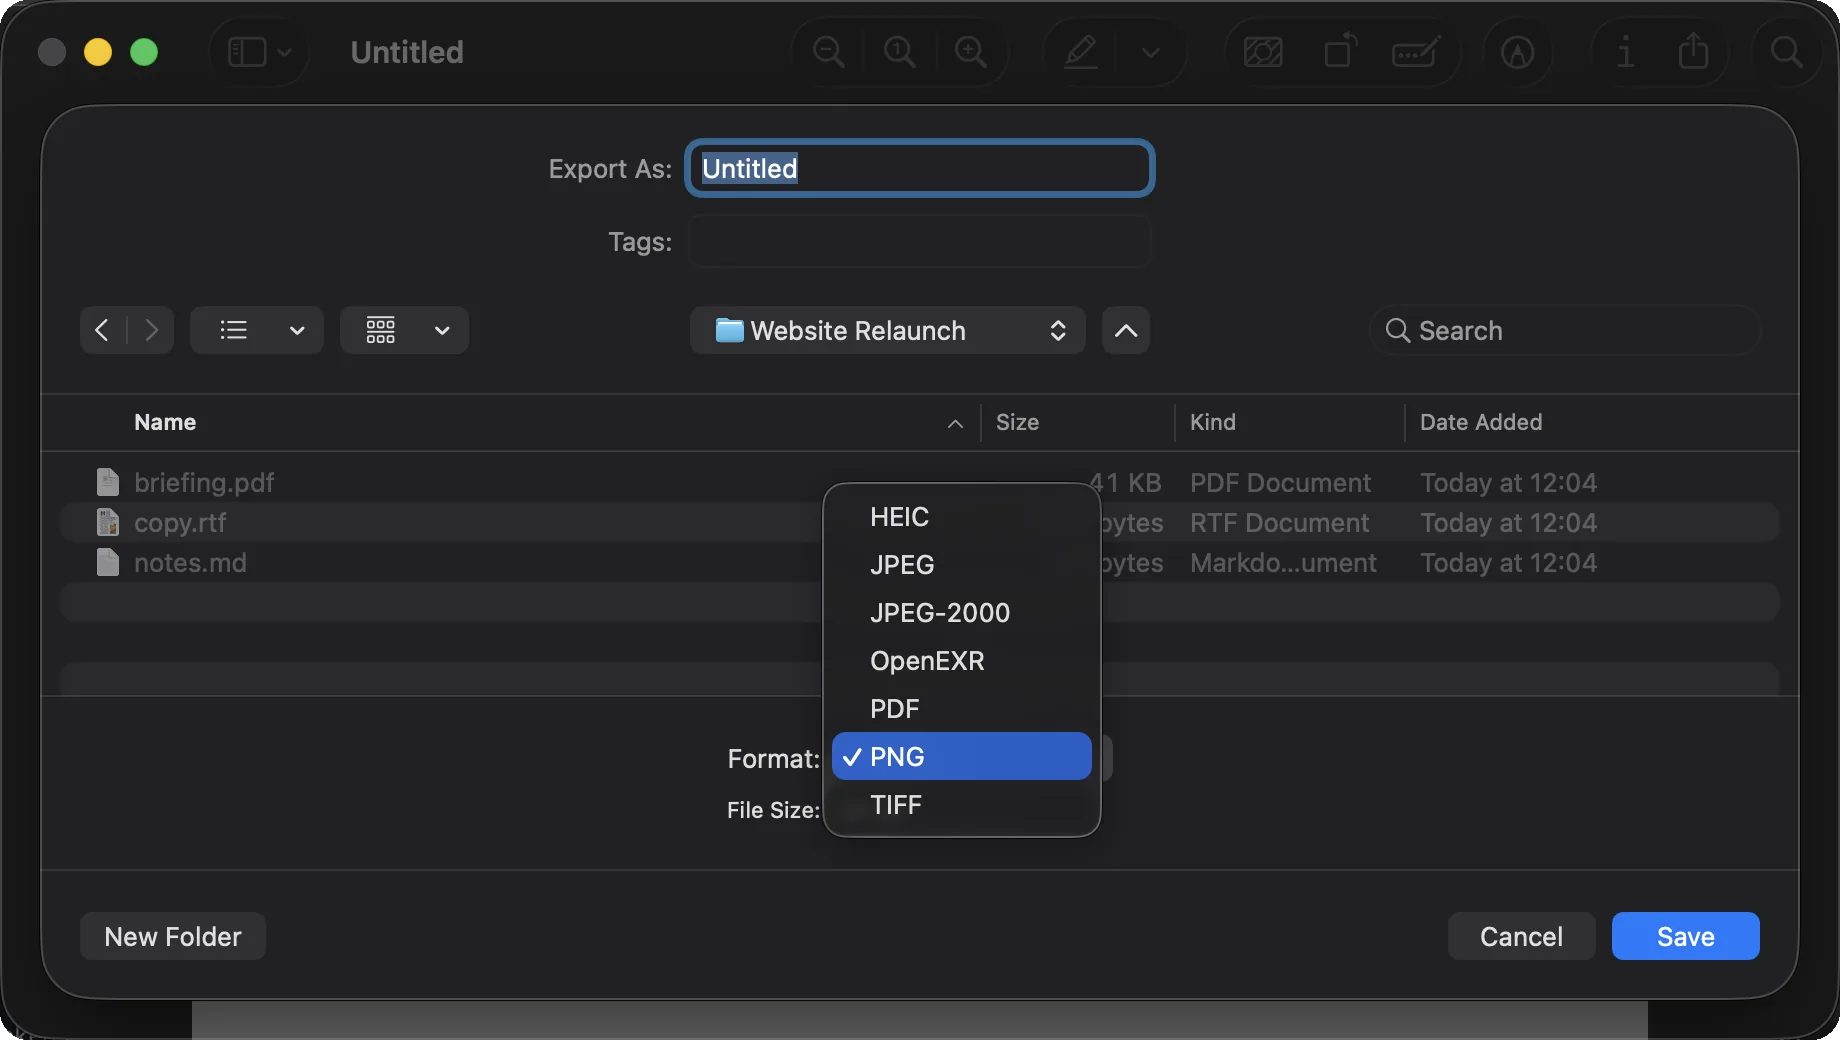Open the Website Relaunch folder popup
The image size is (1840, 1040).
coord(888,330)
